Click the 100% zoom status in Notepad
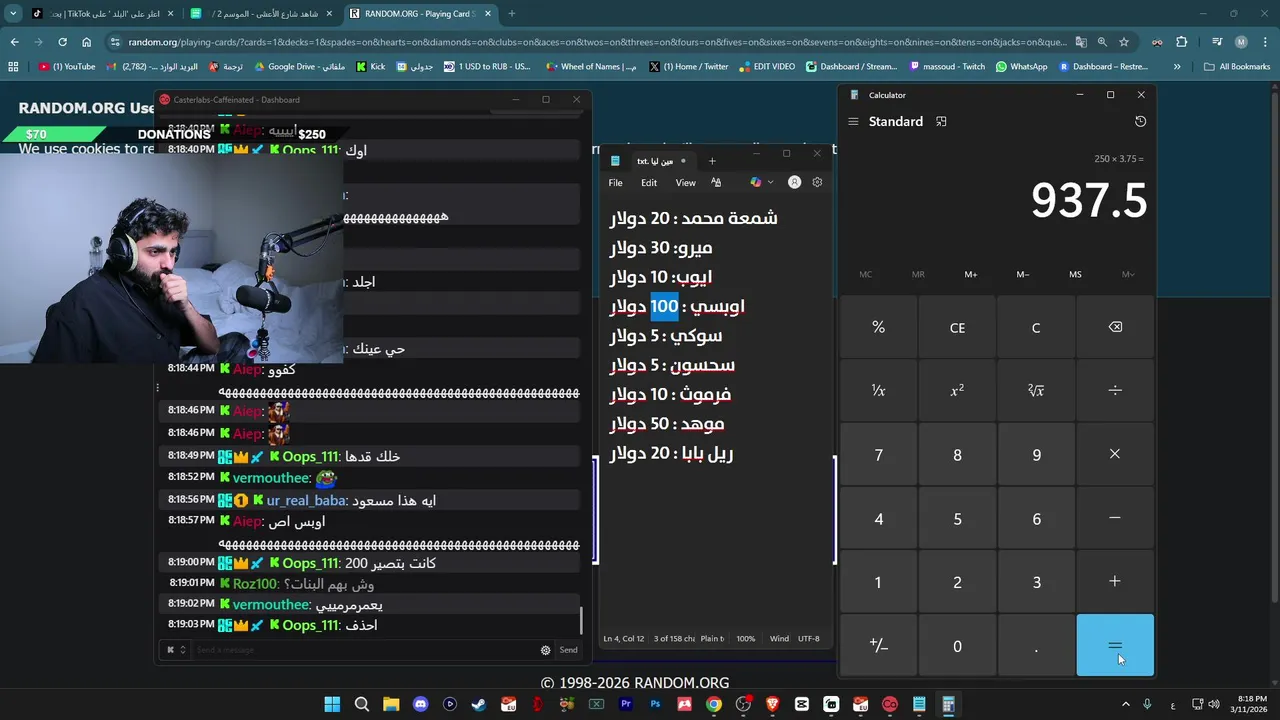 click(746, 638)
